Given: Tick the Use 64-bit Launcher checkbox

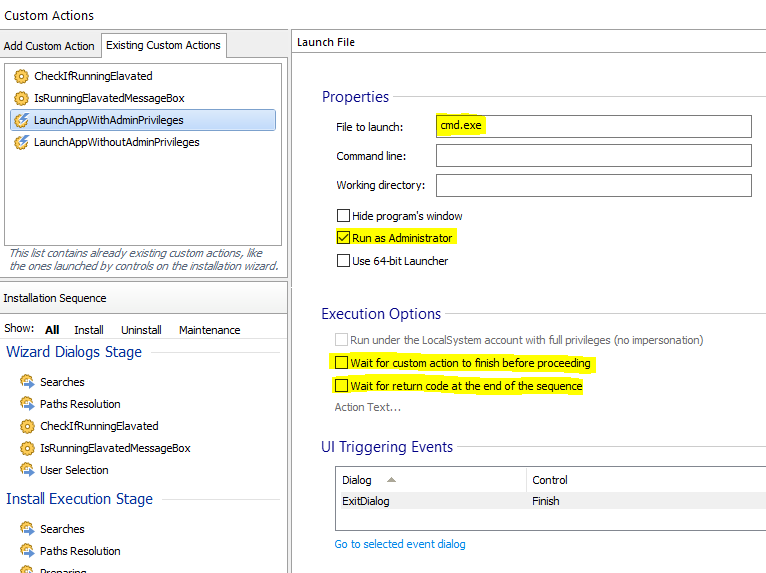Looking at the screenshot, I should click(343, 261).
